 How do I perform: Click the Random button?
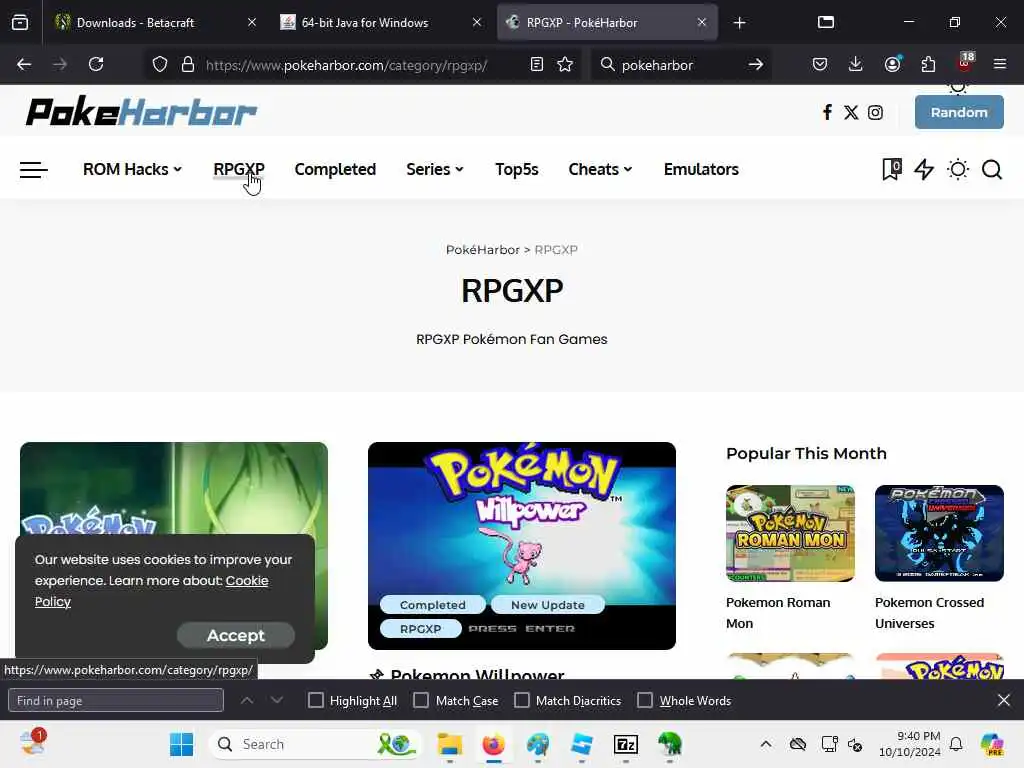click(959, 112)
